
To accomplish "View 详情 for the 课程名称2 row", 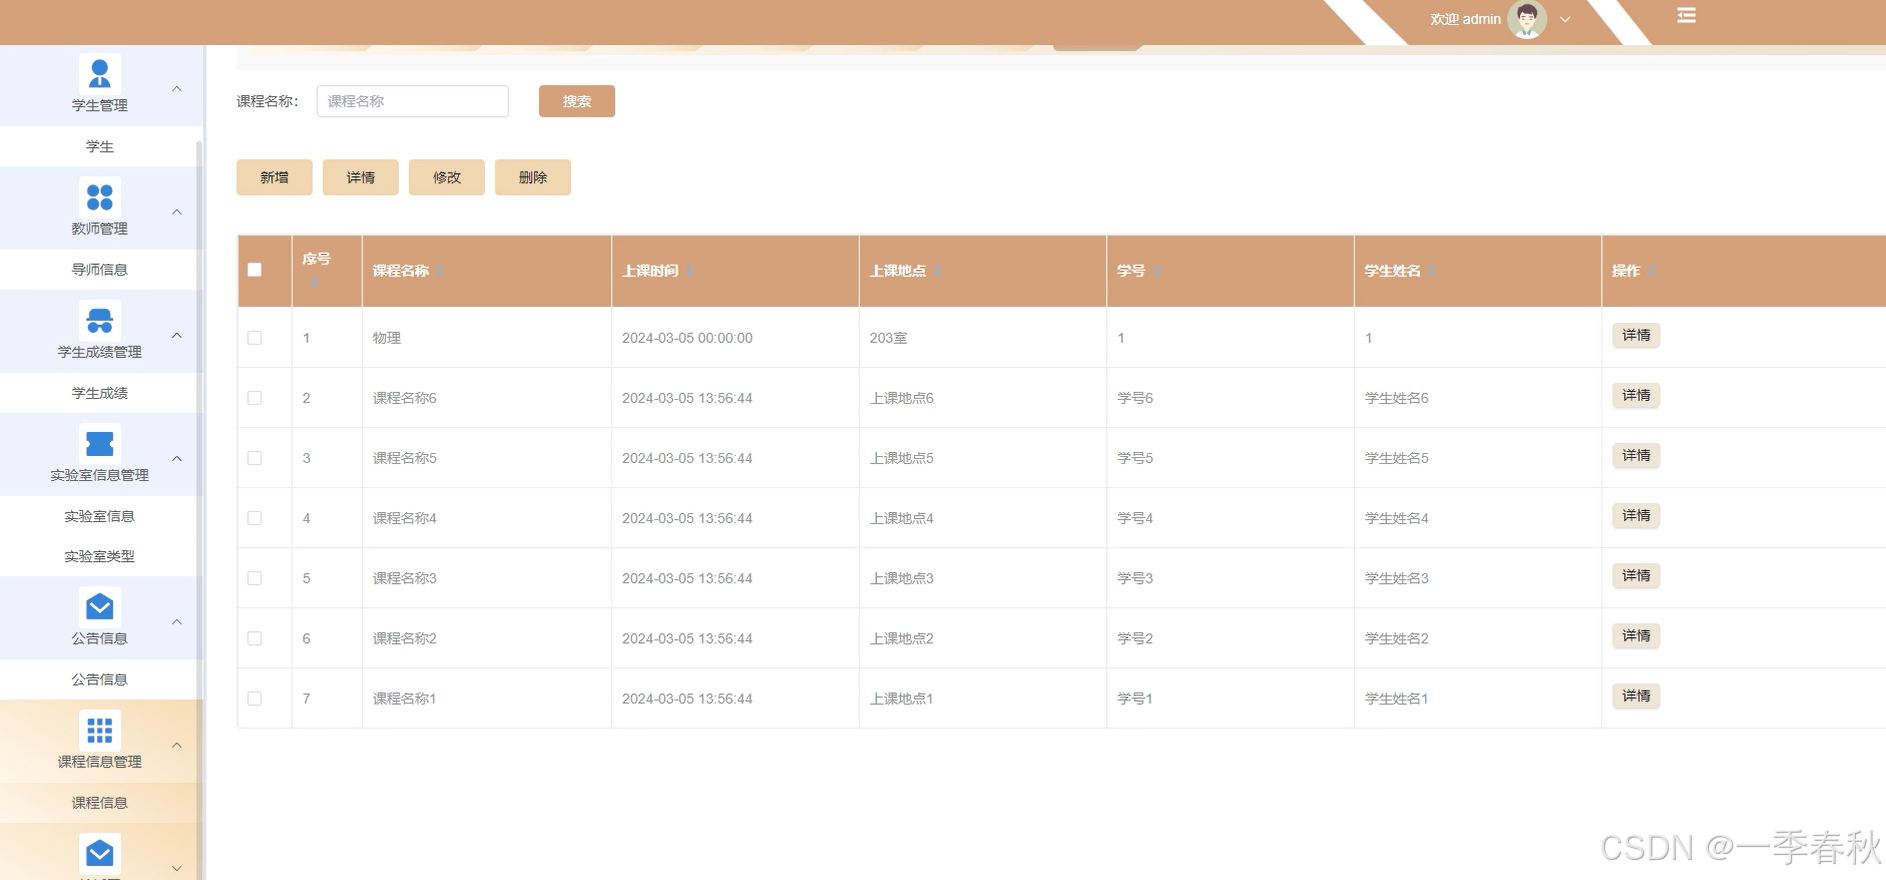I will tap(1636, 635).
